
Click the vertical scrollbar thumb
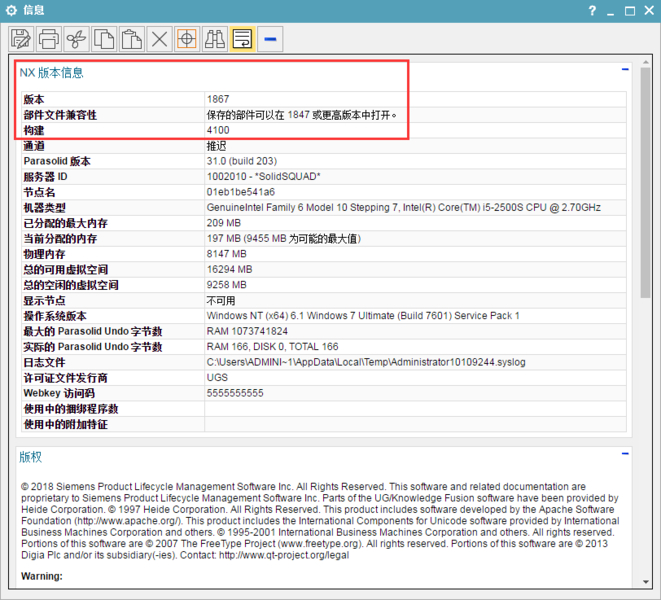(645, 183)
